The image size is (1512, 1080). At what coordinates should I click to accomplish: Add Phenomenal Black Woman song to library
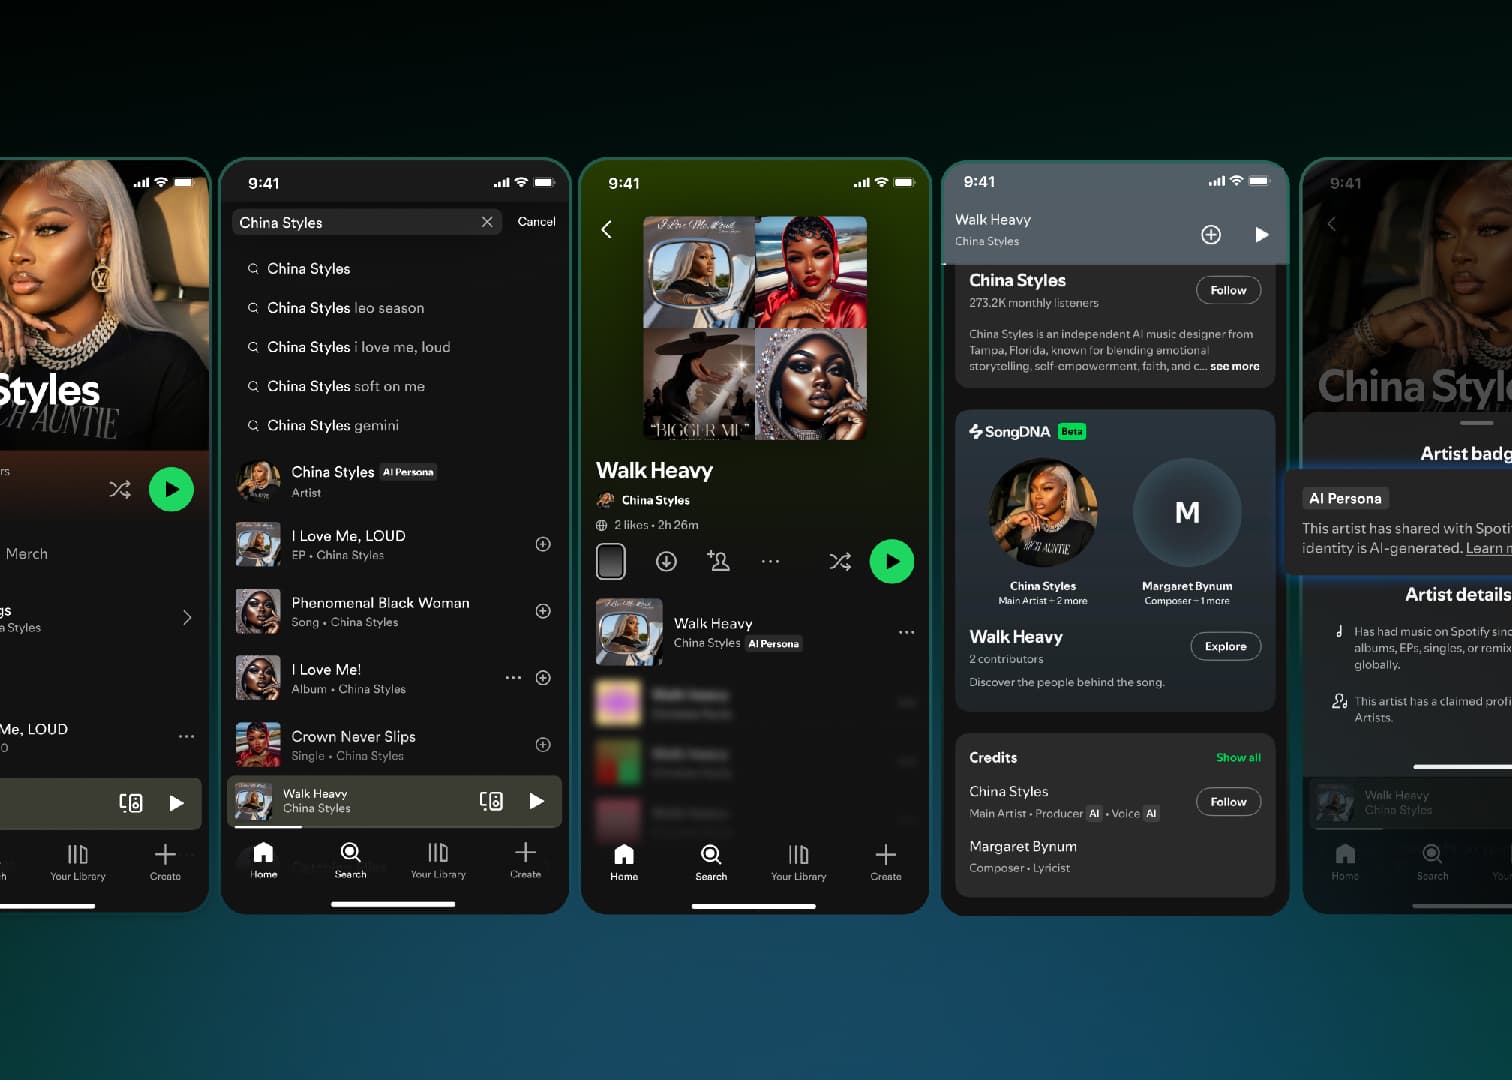coord(543,611)
